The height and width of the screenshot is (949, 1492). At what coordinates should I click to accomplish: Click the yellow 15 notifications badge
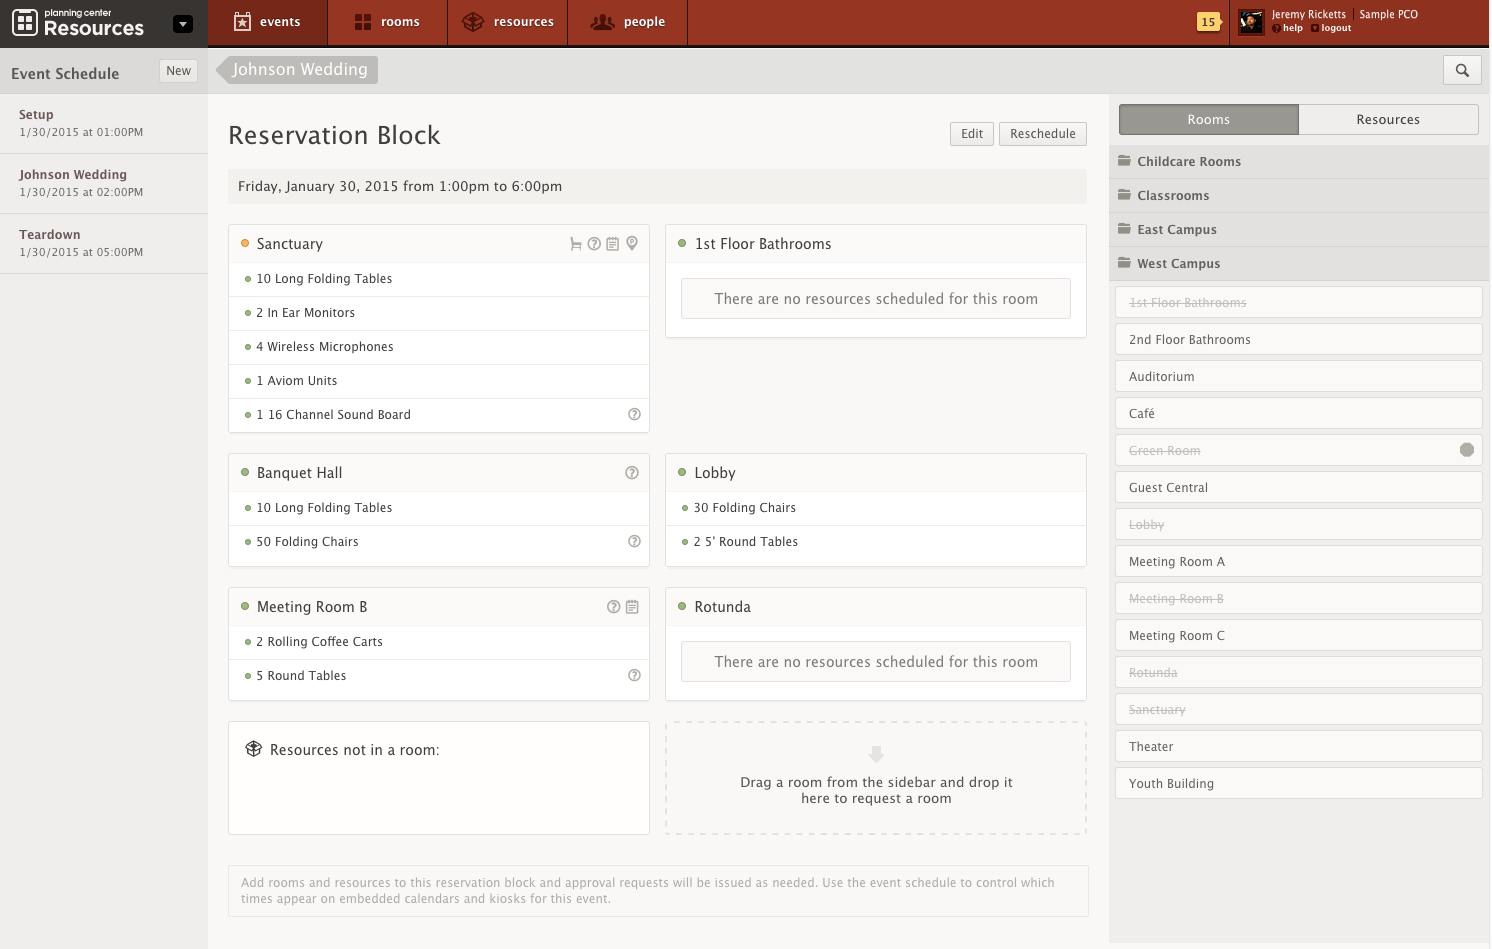[x=1208, y=22]
